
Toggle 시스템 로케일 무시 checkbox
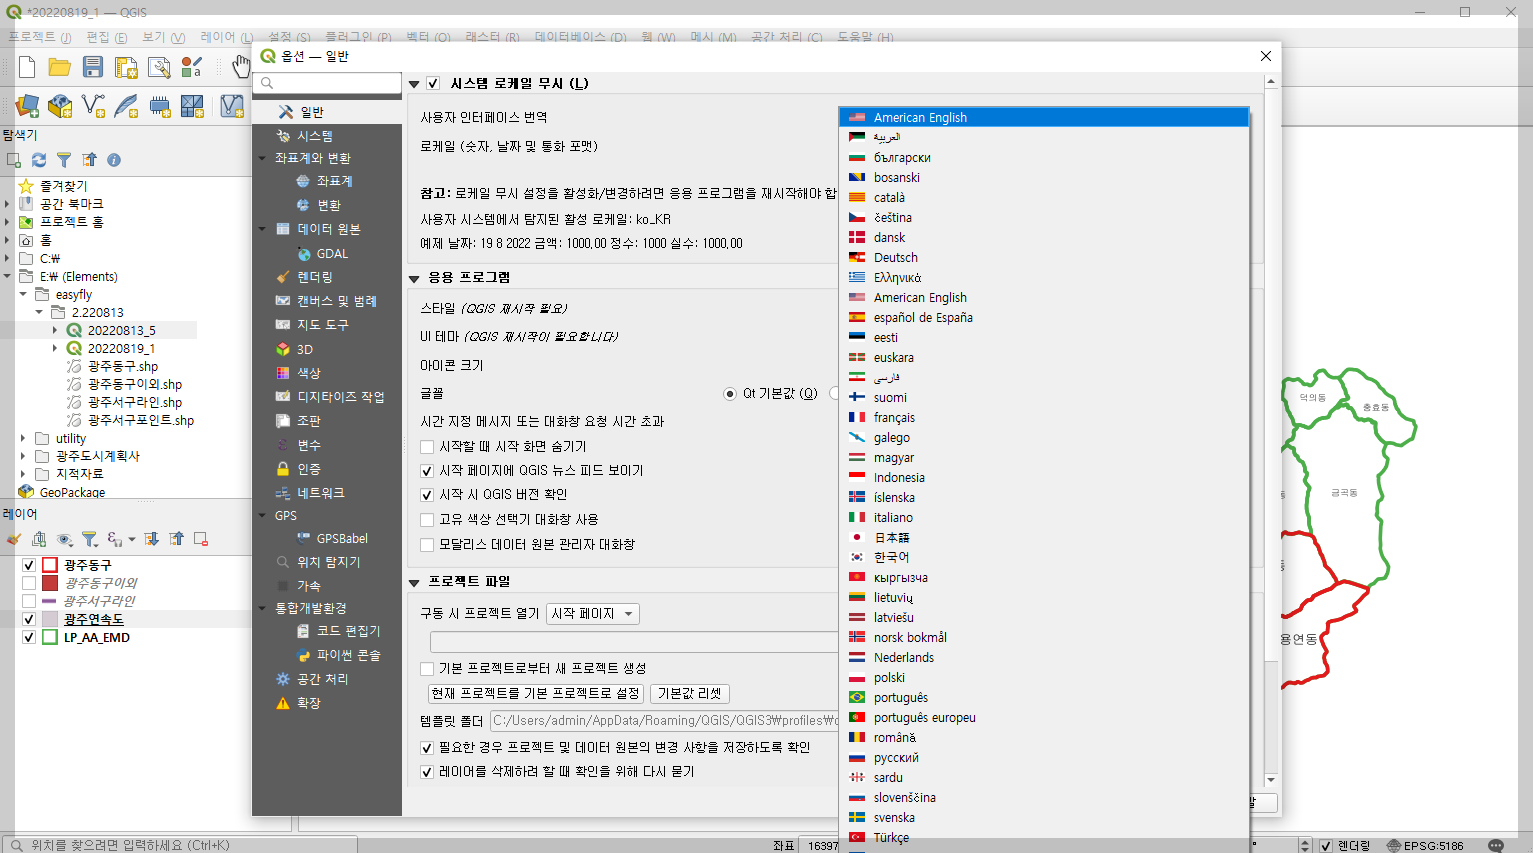tap(433, 83)
